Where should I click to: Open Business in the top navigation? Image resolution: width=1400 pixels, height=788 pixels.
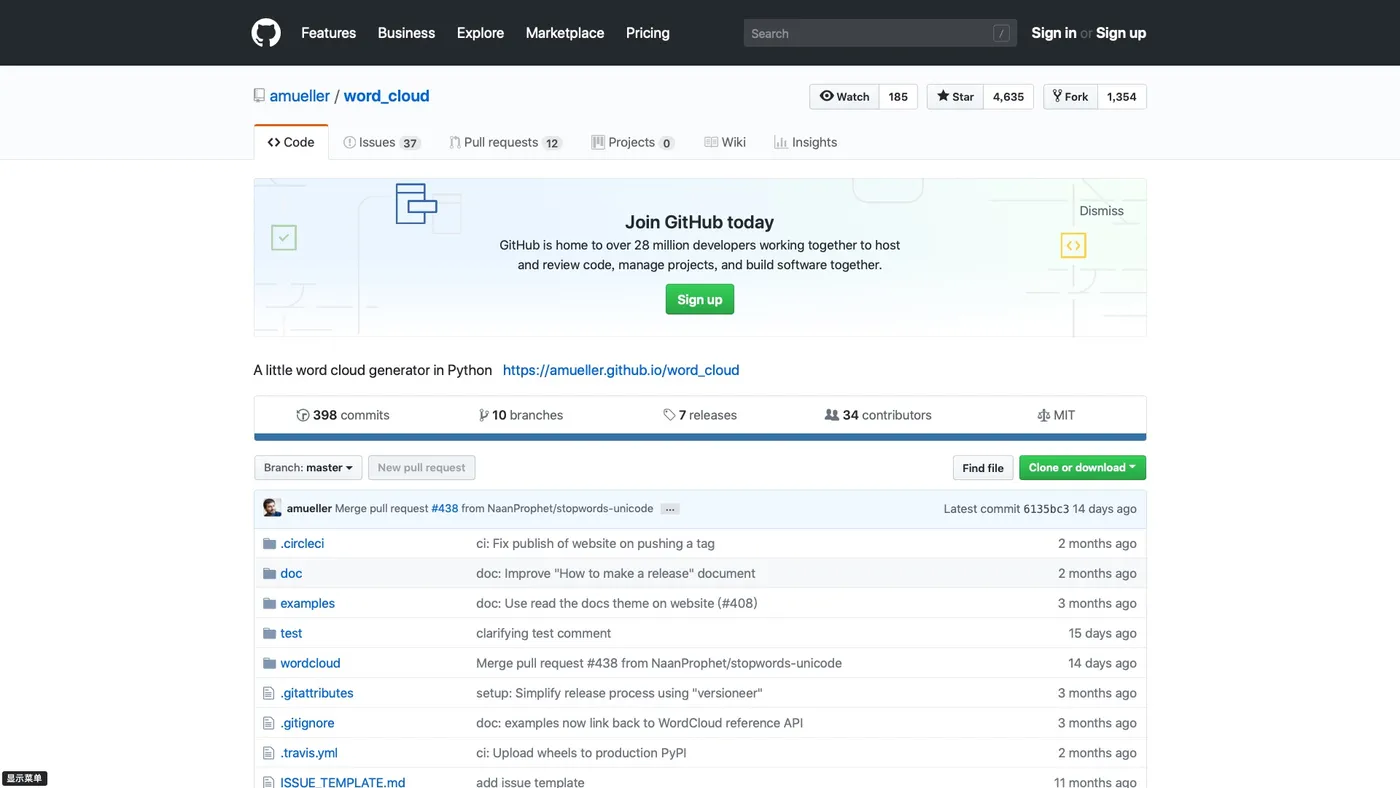pyautogui.click(x=406, y=33)
